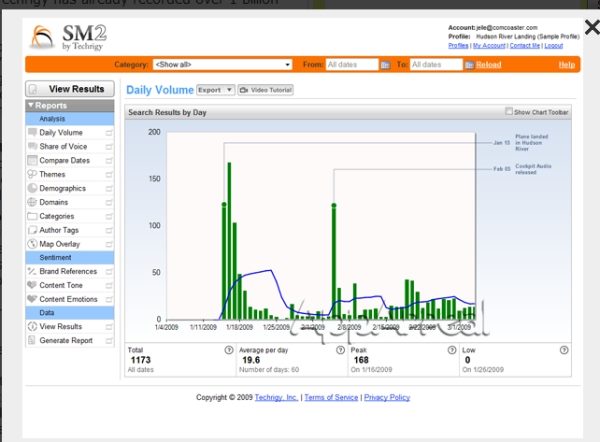
Task: Open the To date calendar picker icon
Action: click(x=470, y=65)
